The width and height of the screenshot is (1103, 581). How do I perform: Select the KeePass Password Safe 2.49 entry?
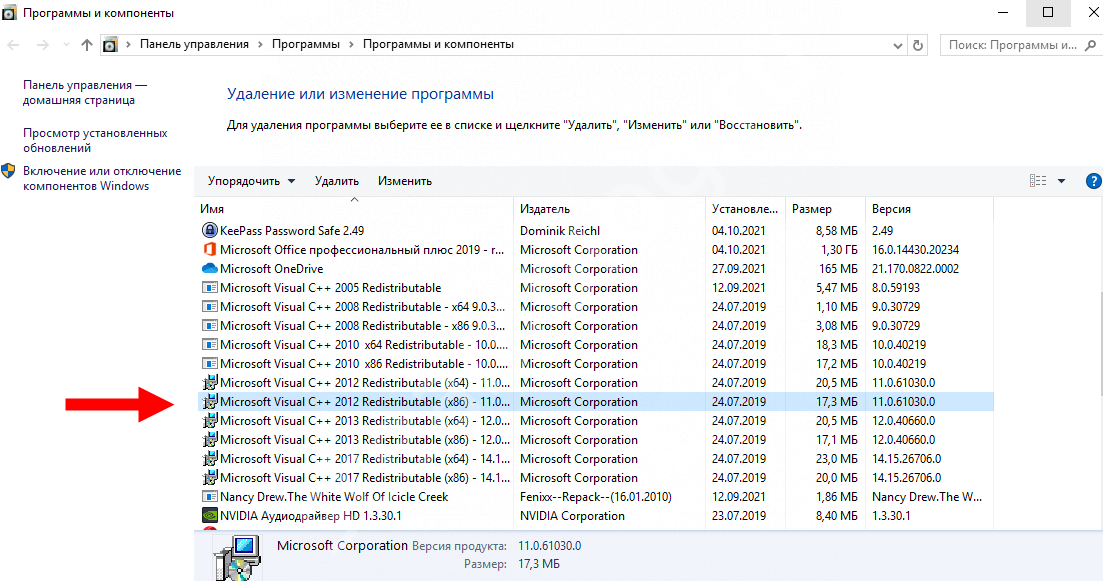[x=292, y=230]
